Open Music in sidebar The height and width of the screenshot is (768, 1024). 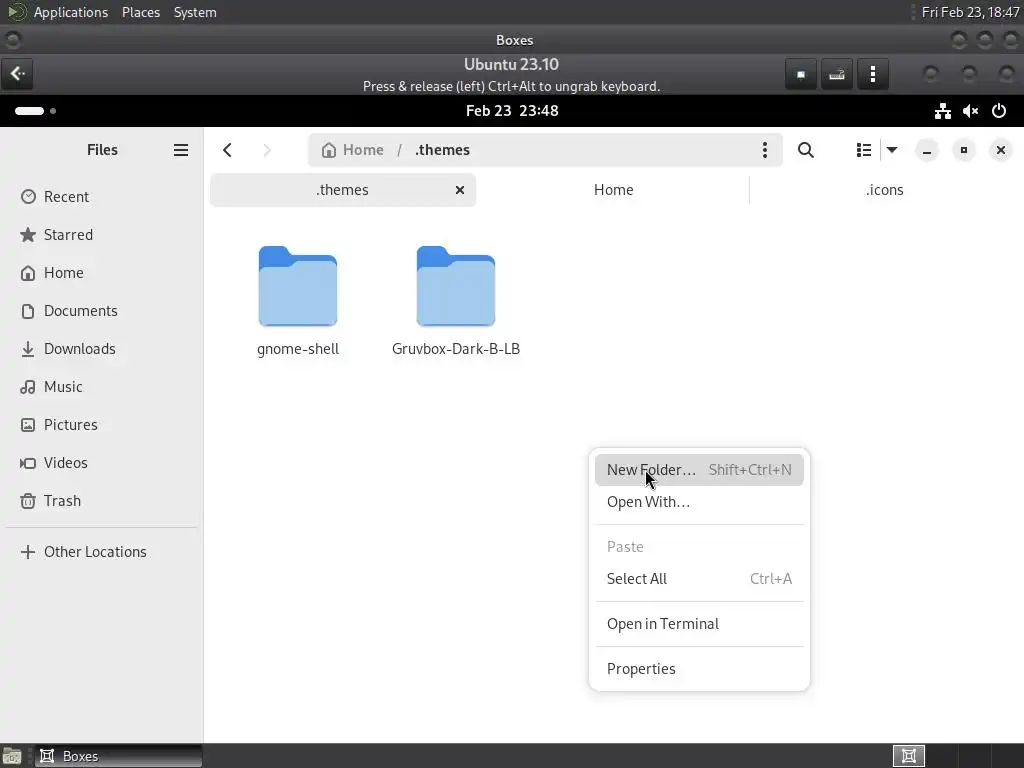(102, 387)
